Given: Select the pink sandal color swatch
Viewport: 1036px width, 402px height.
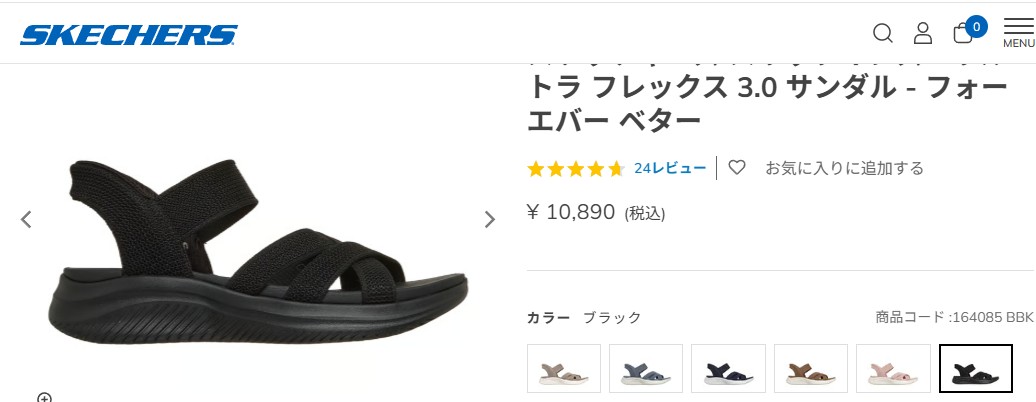Looking at the screenshot, I should click(893, 369).
